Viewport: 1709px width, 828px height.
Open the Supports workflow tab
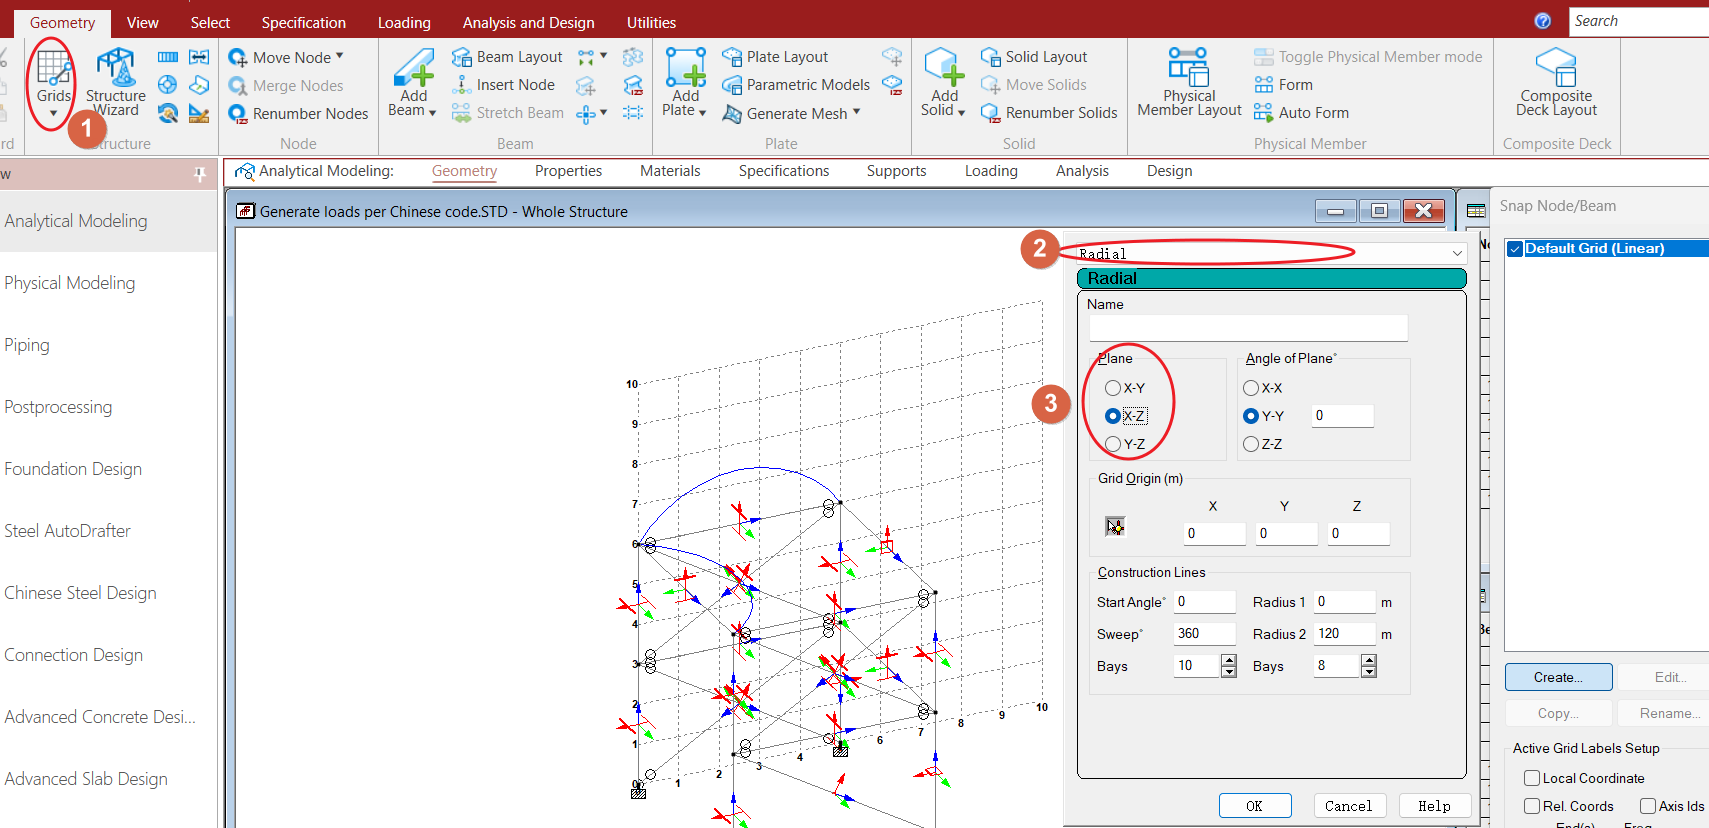click(x=896, y=171)
